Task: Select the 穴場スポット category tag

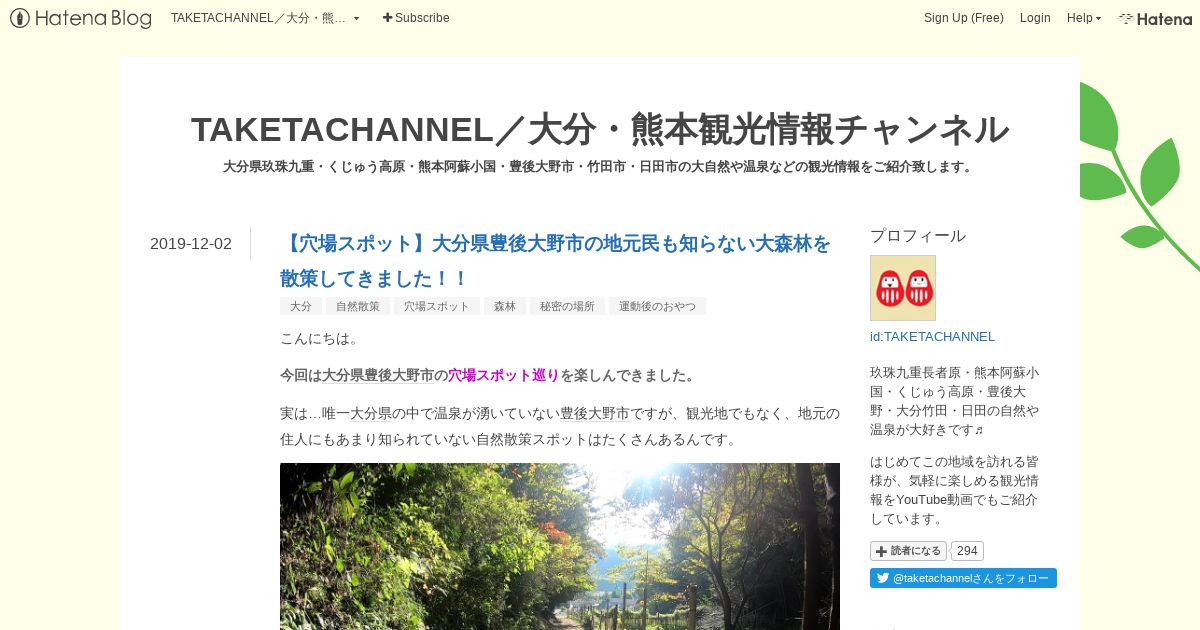Action: click(436, 306)
